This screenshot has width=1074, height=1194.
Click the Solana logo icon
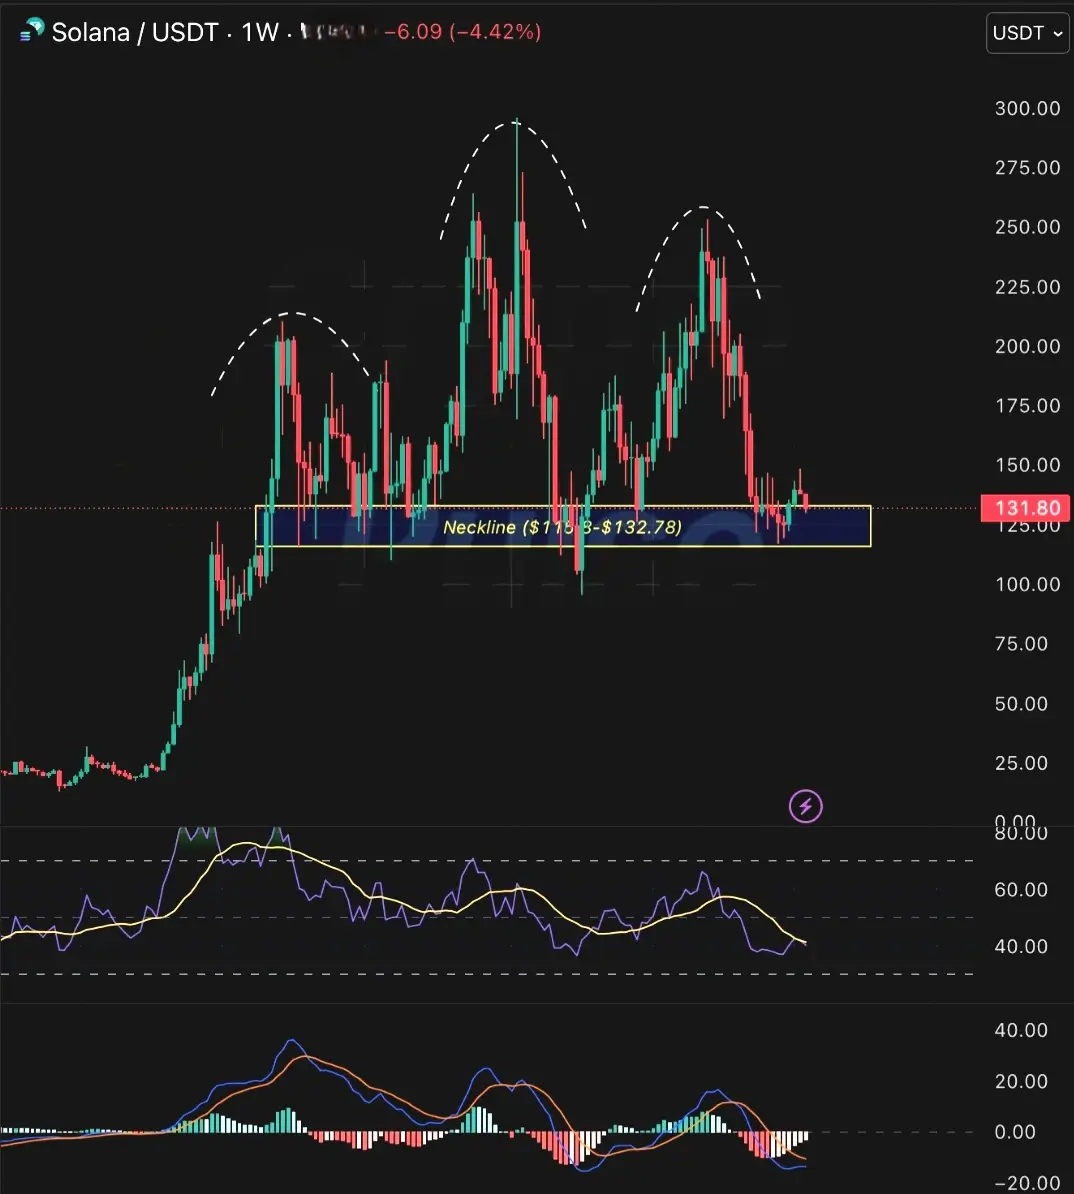click(x=32, y=31)
